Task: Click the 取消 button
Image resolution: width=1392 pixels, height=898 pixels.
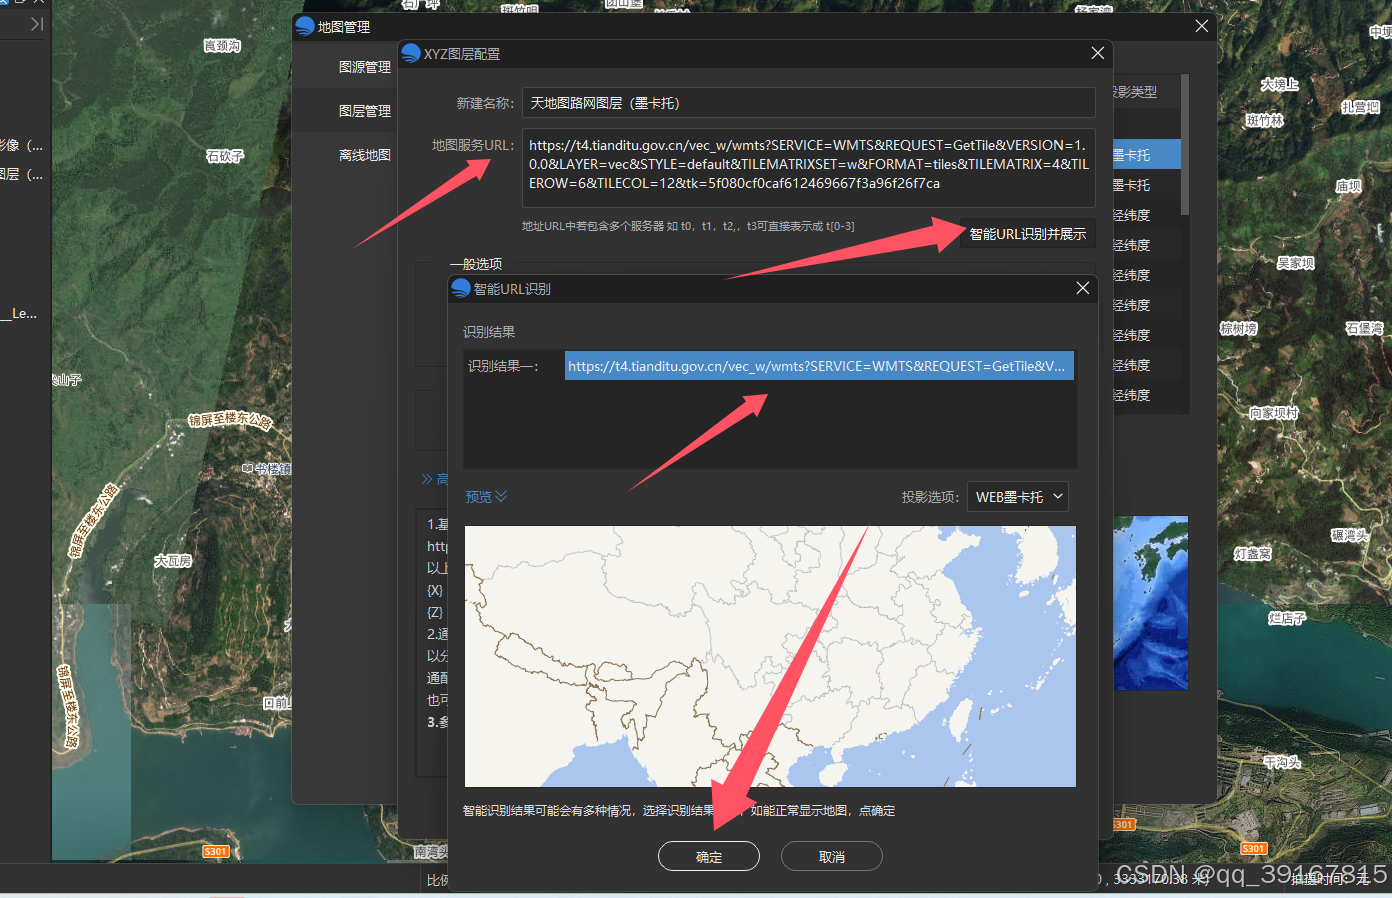Action: point(832,857)
